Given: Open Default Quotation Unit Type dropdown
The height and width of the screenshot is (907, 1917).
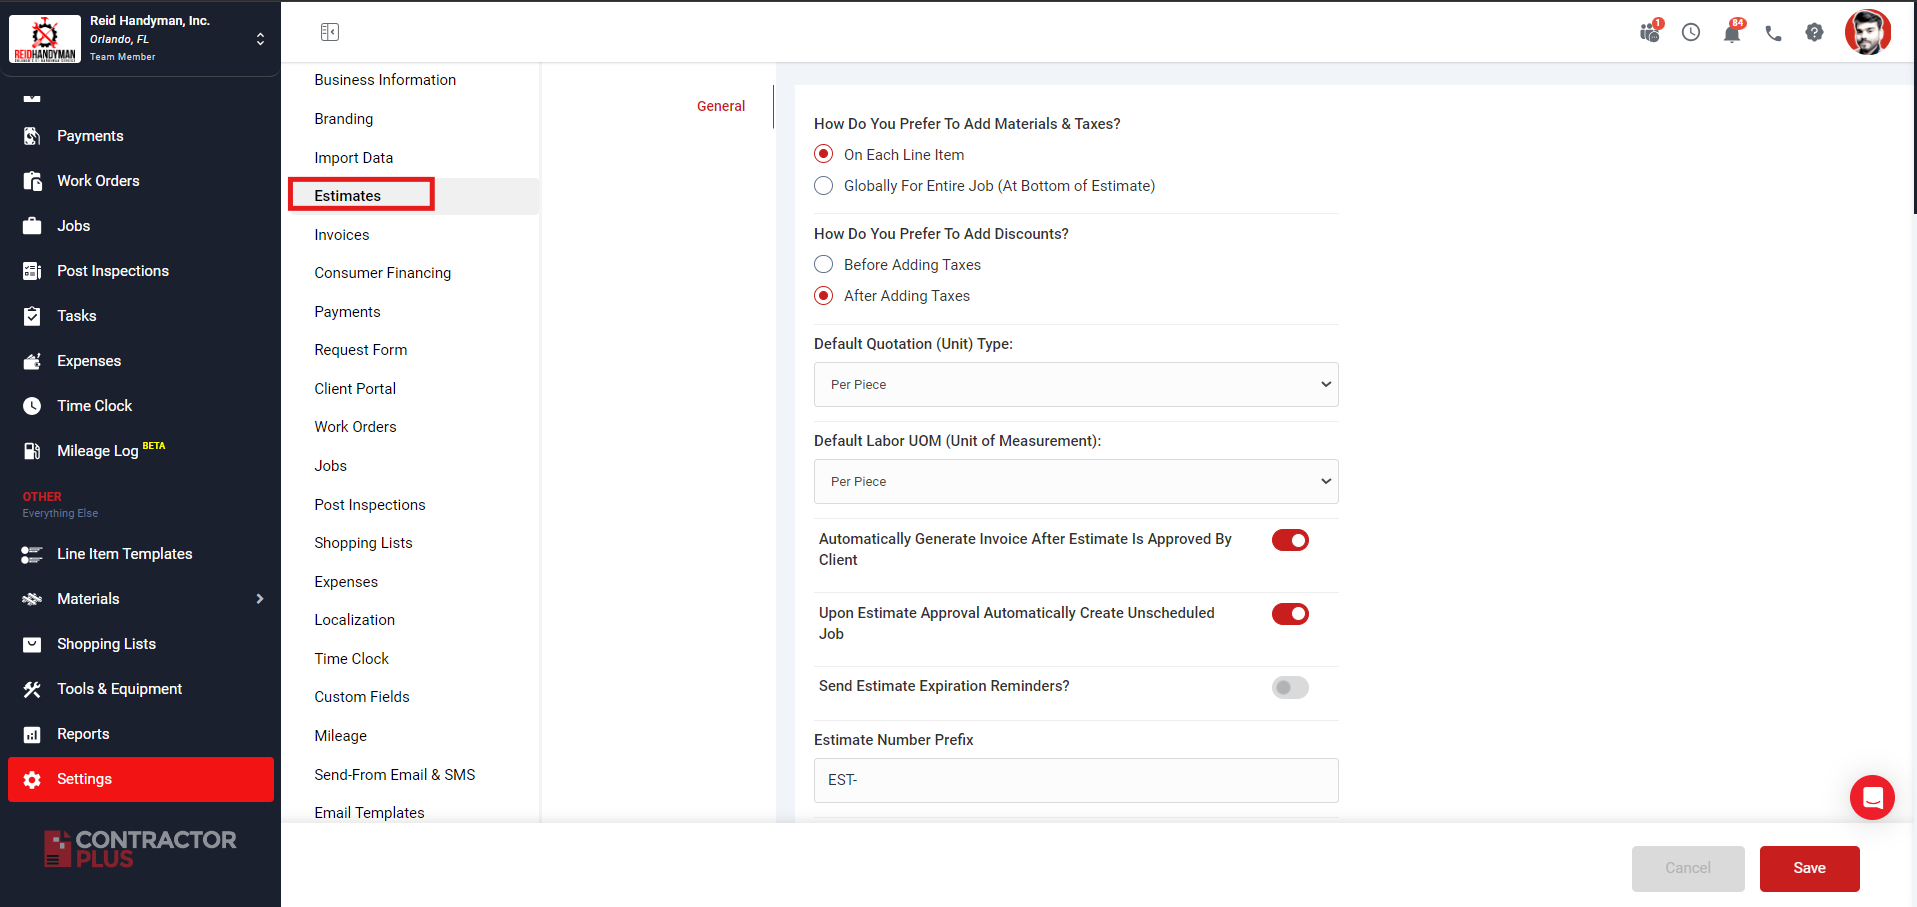Looking at the screenshot, I should [1075, 385].
